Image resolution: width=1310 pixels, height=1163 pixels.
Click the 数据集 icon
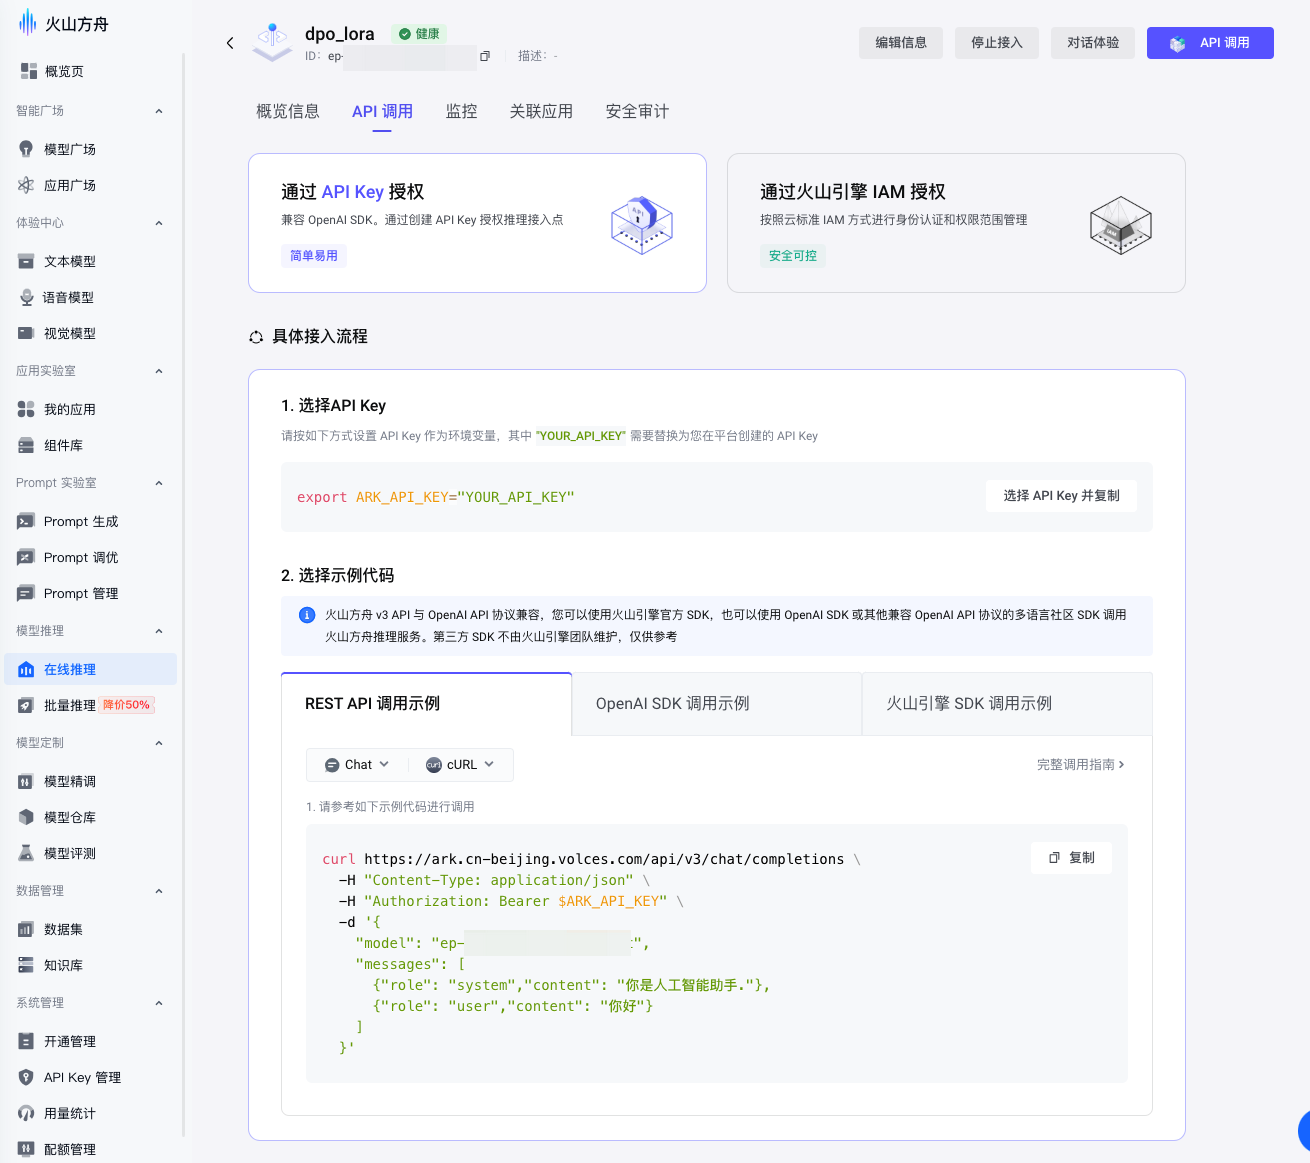tap(26, 929)
